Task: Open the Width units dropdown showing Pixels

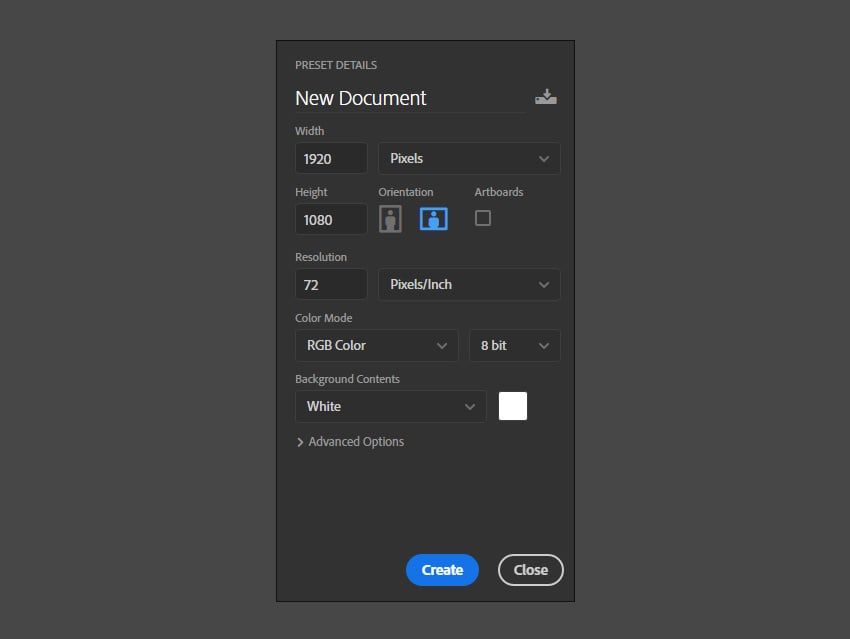Action: [469, 158]
